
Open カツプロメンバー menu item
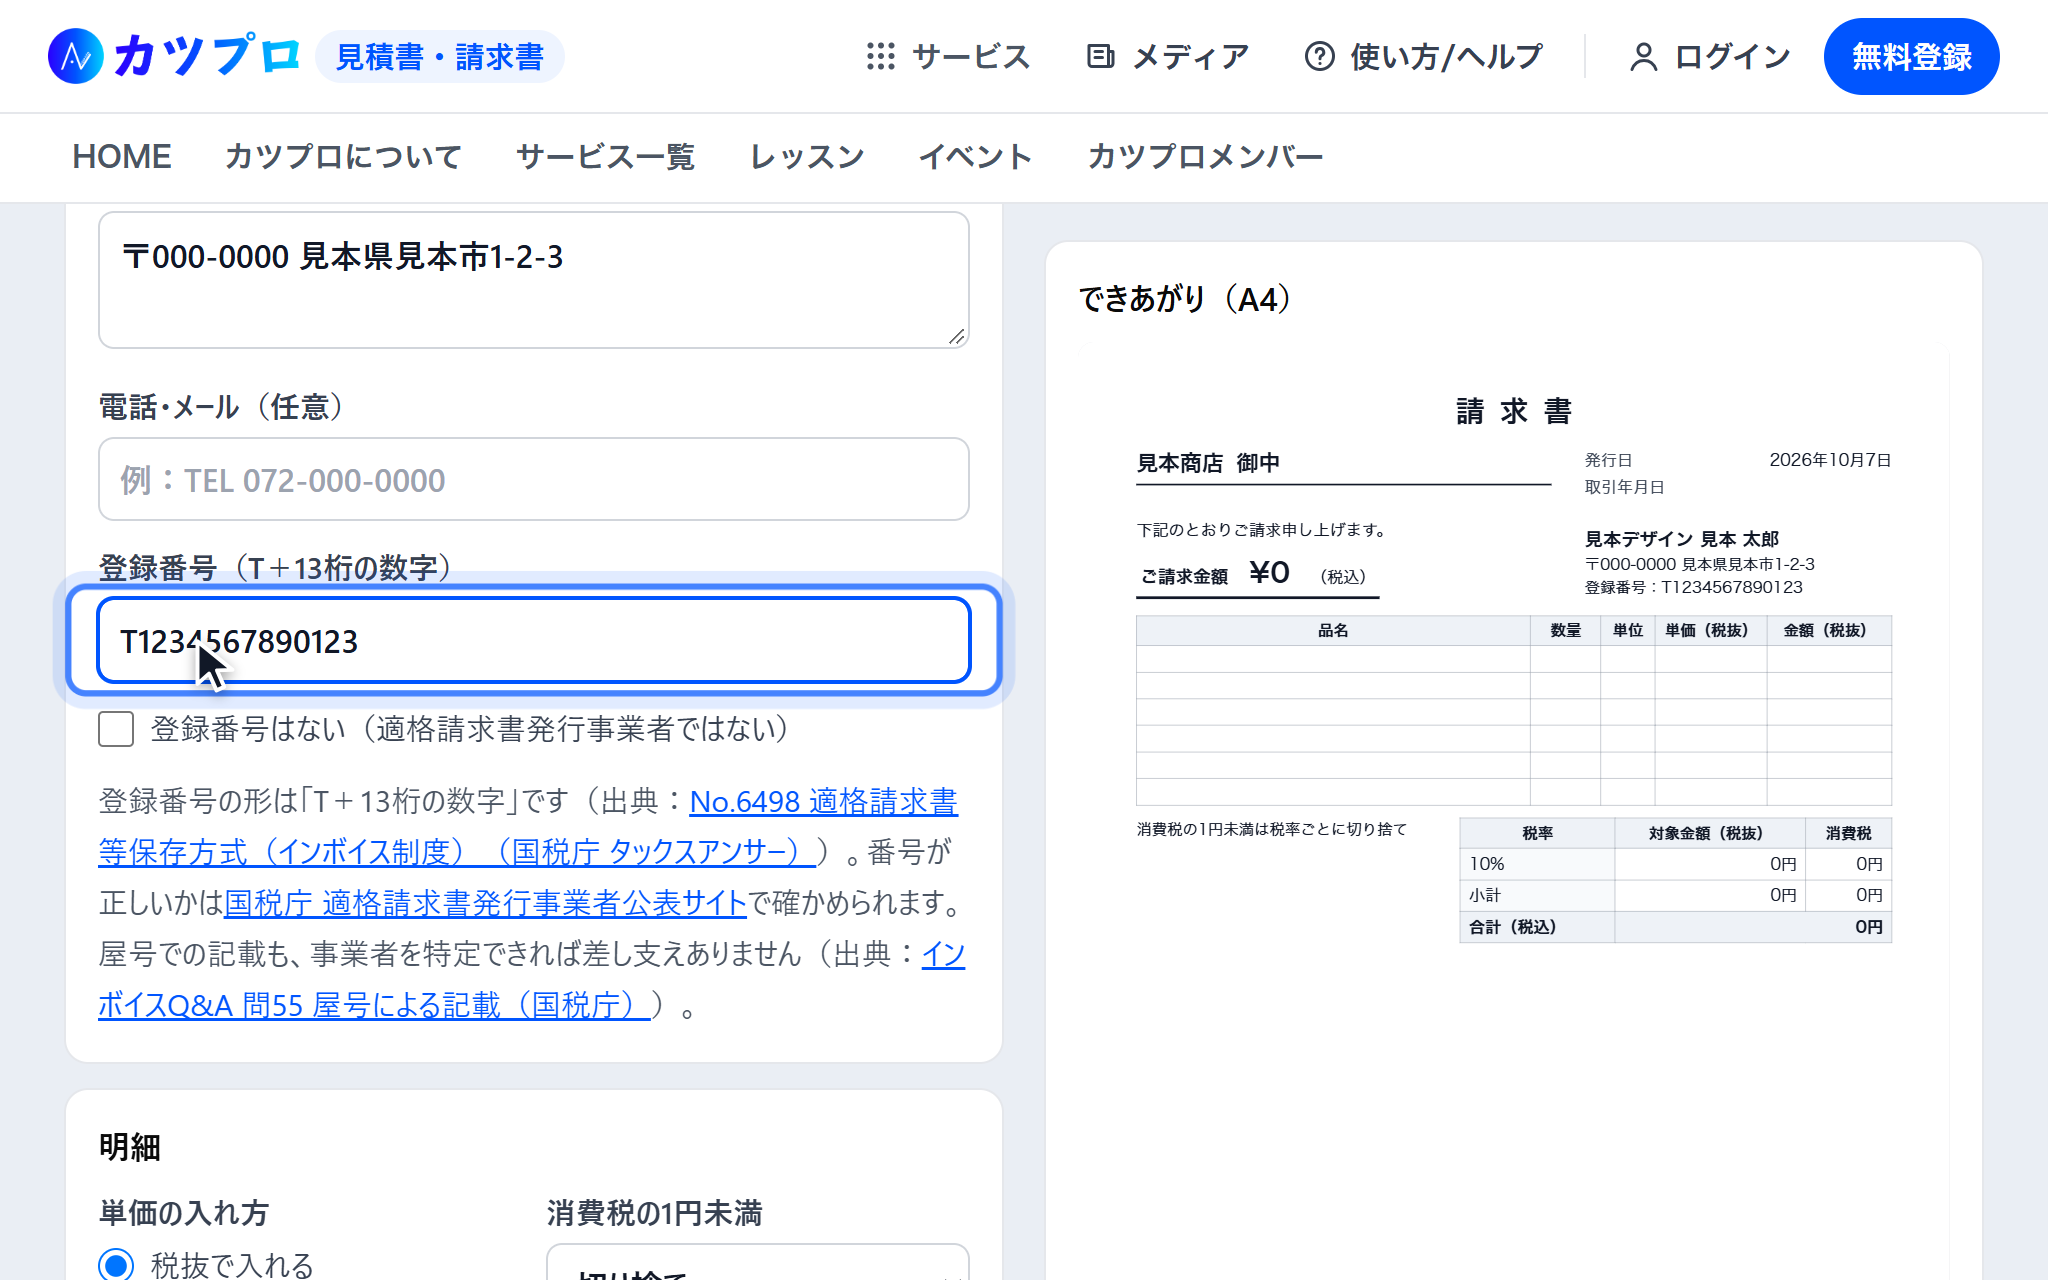pyautogui.click(x=1205, y=157)
